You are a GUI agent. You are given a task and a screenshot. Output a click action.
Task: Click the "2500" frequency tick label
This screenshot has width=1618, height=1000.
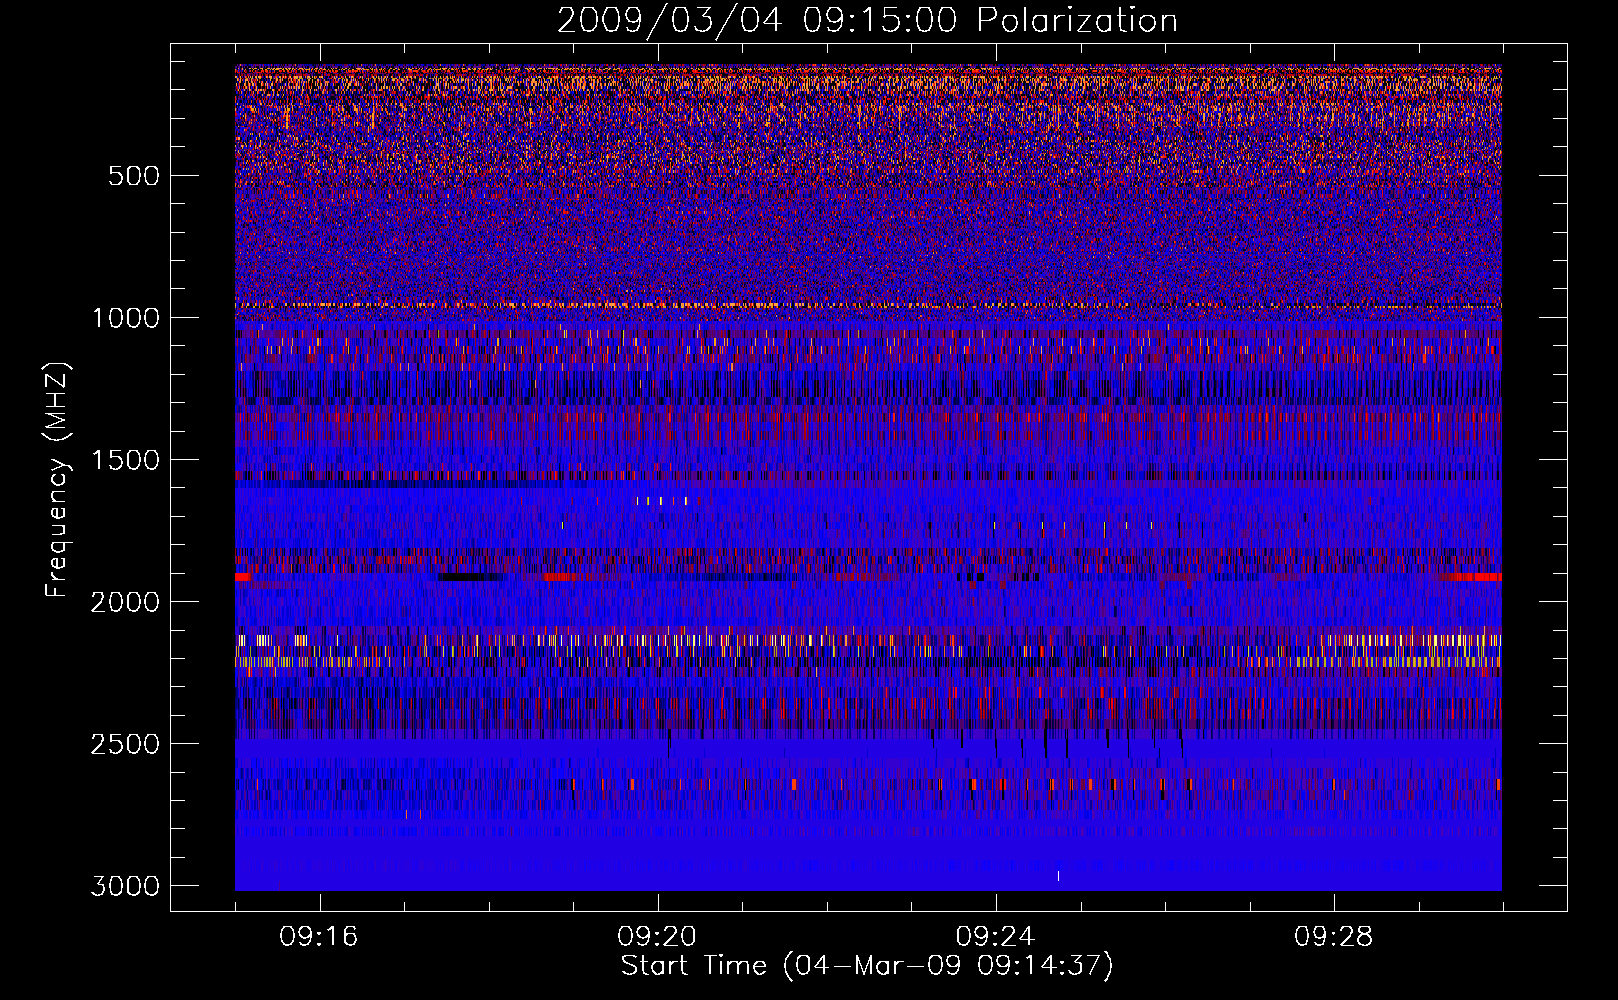click(125, 744)
